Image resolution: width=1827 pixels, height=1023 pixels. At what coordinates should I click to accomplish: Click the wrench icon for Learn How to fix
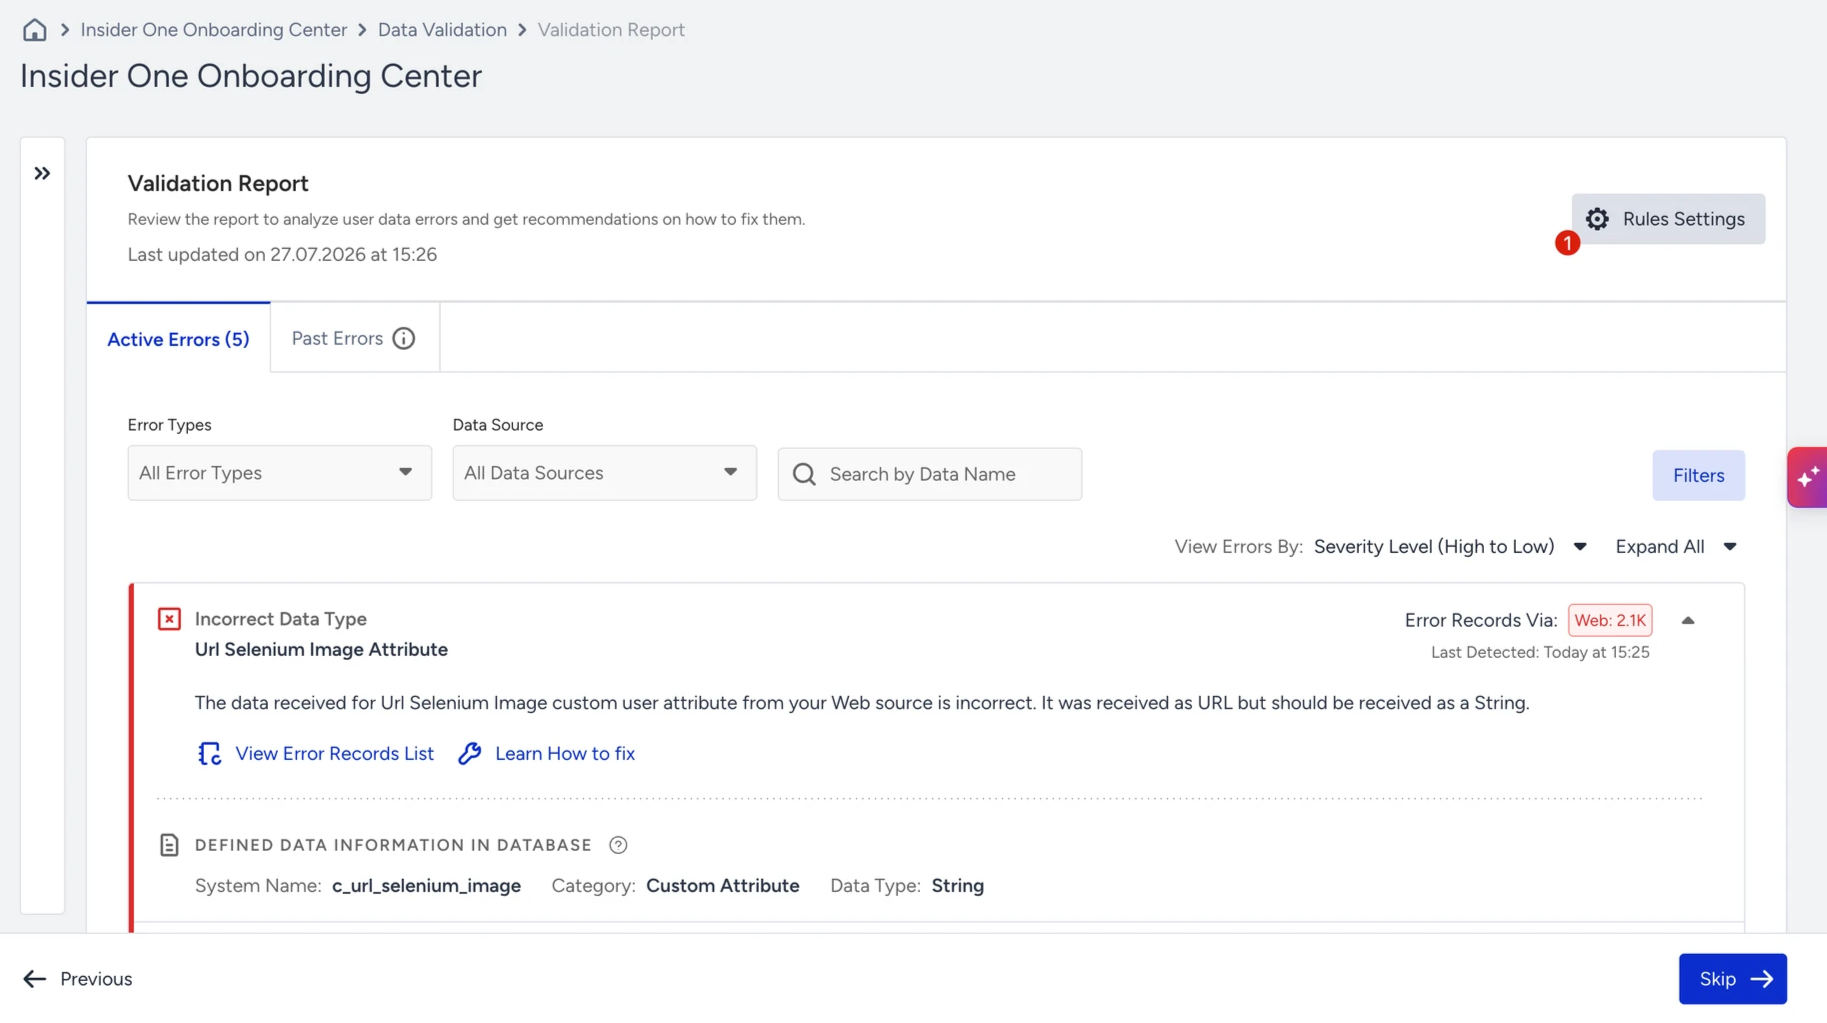[470, 754]
